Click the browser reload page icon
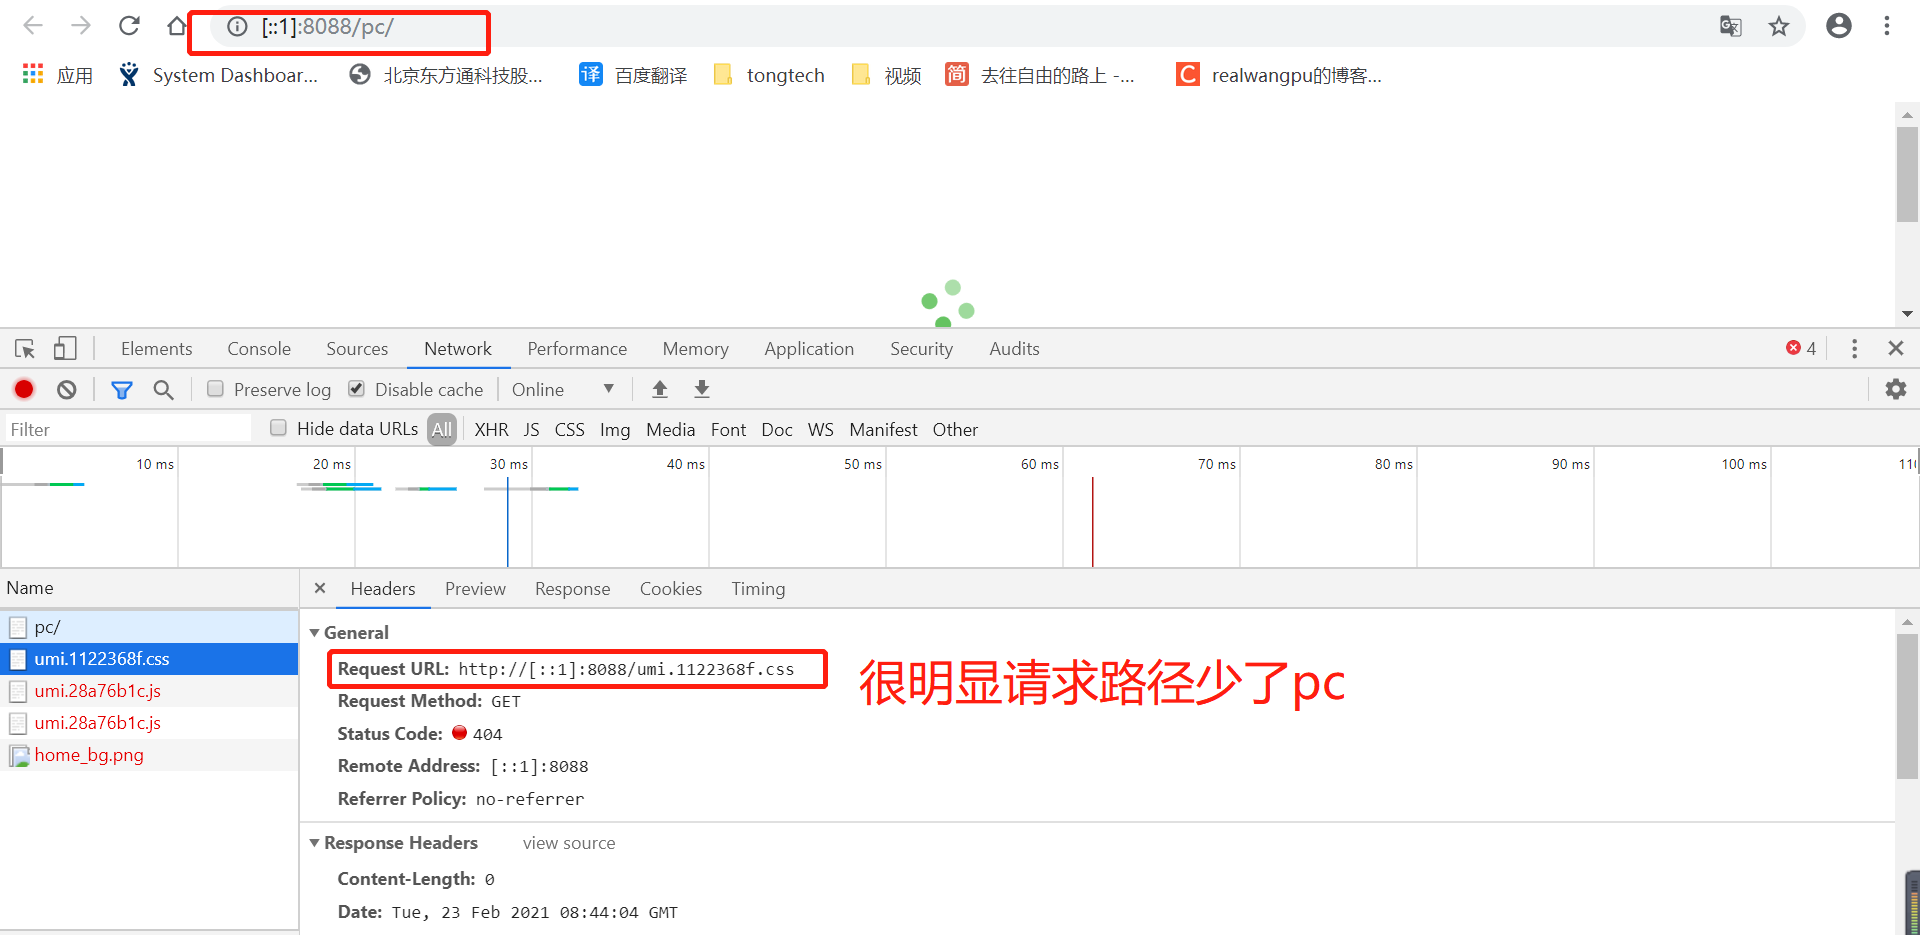Image resolution: width=1920 pixels, height=935 pixels. [129, 25]
